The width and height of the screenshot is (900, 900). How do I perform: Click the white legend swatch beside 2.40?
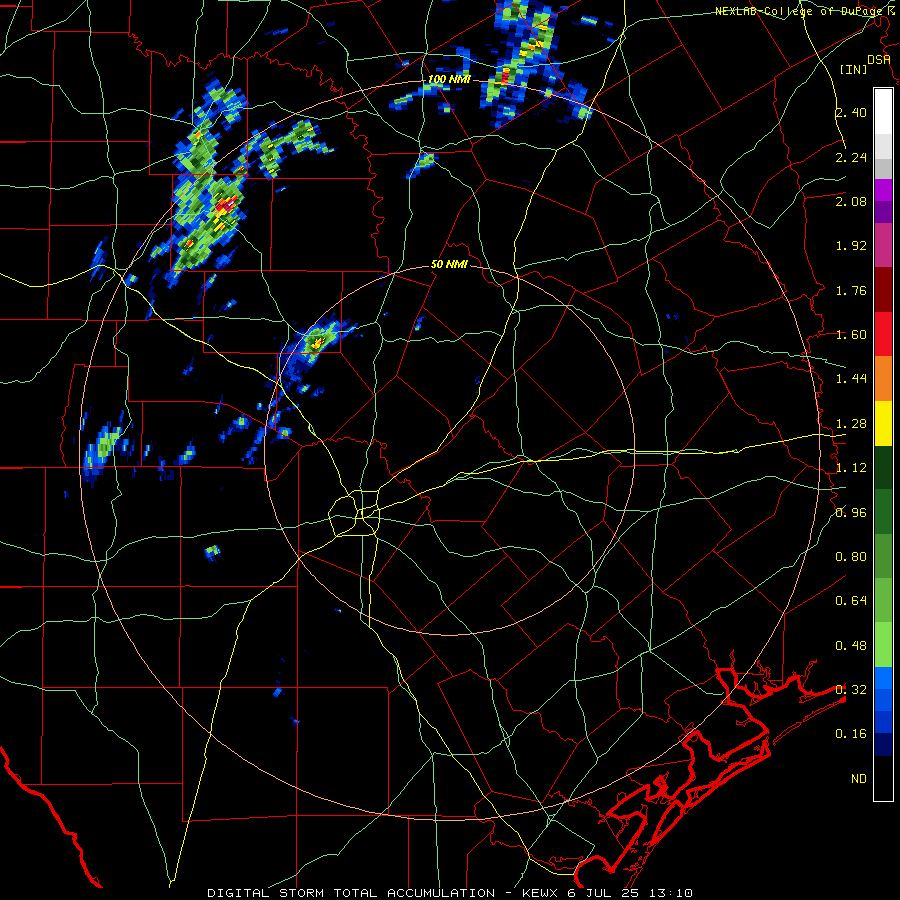[883, 112]
